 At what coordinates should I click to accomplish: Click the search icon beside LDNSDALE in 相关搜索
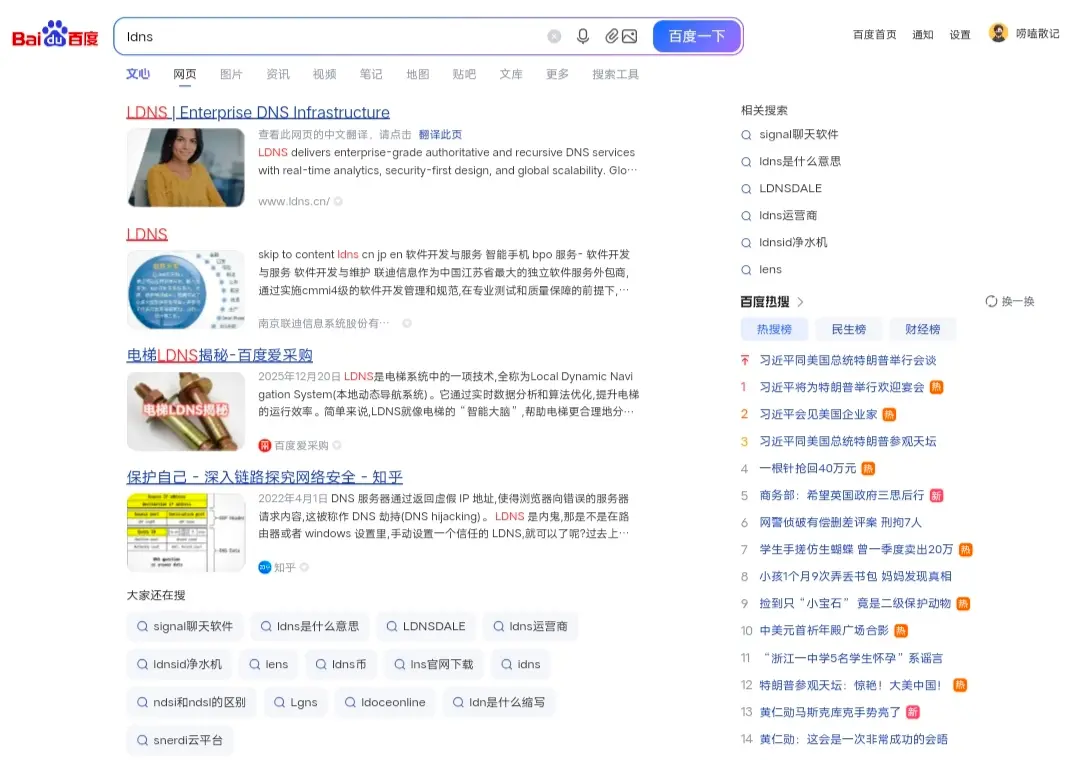(x=746, y=189)
